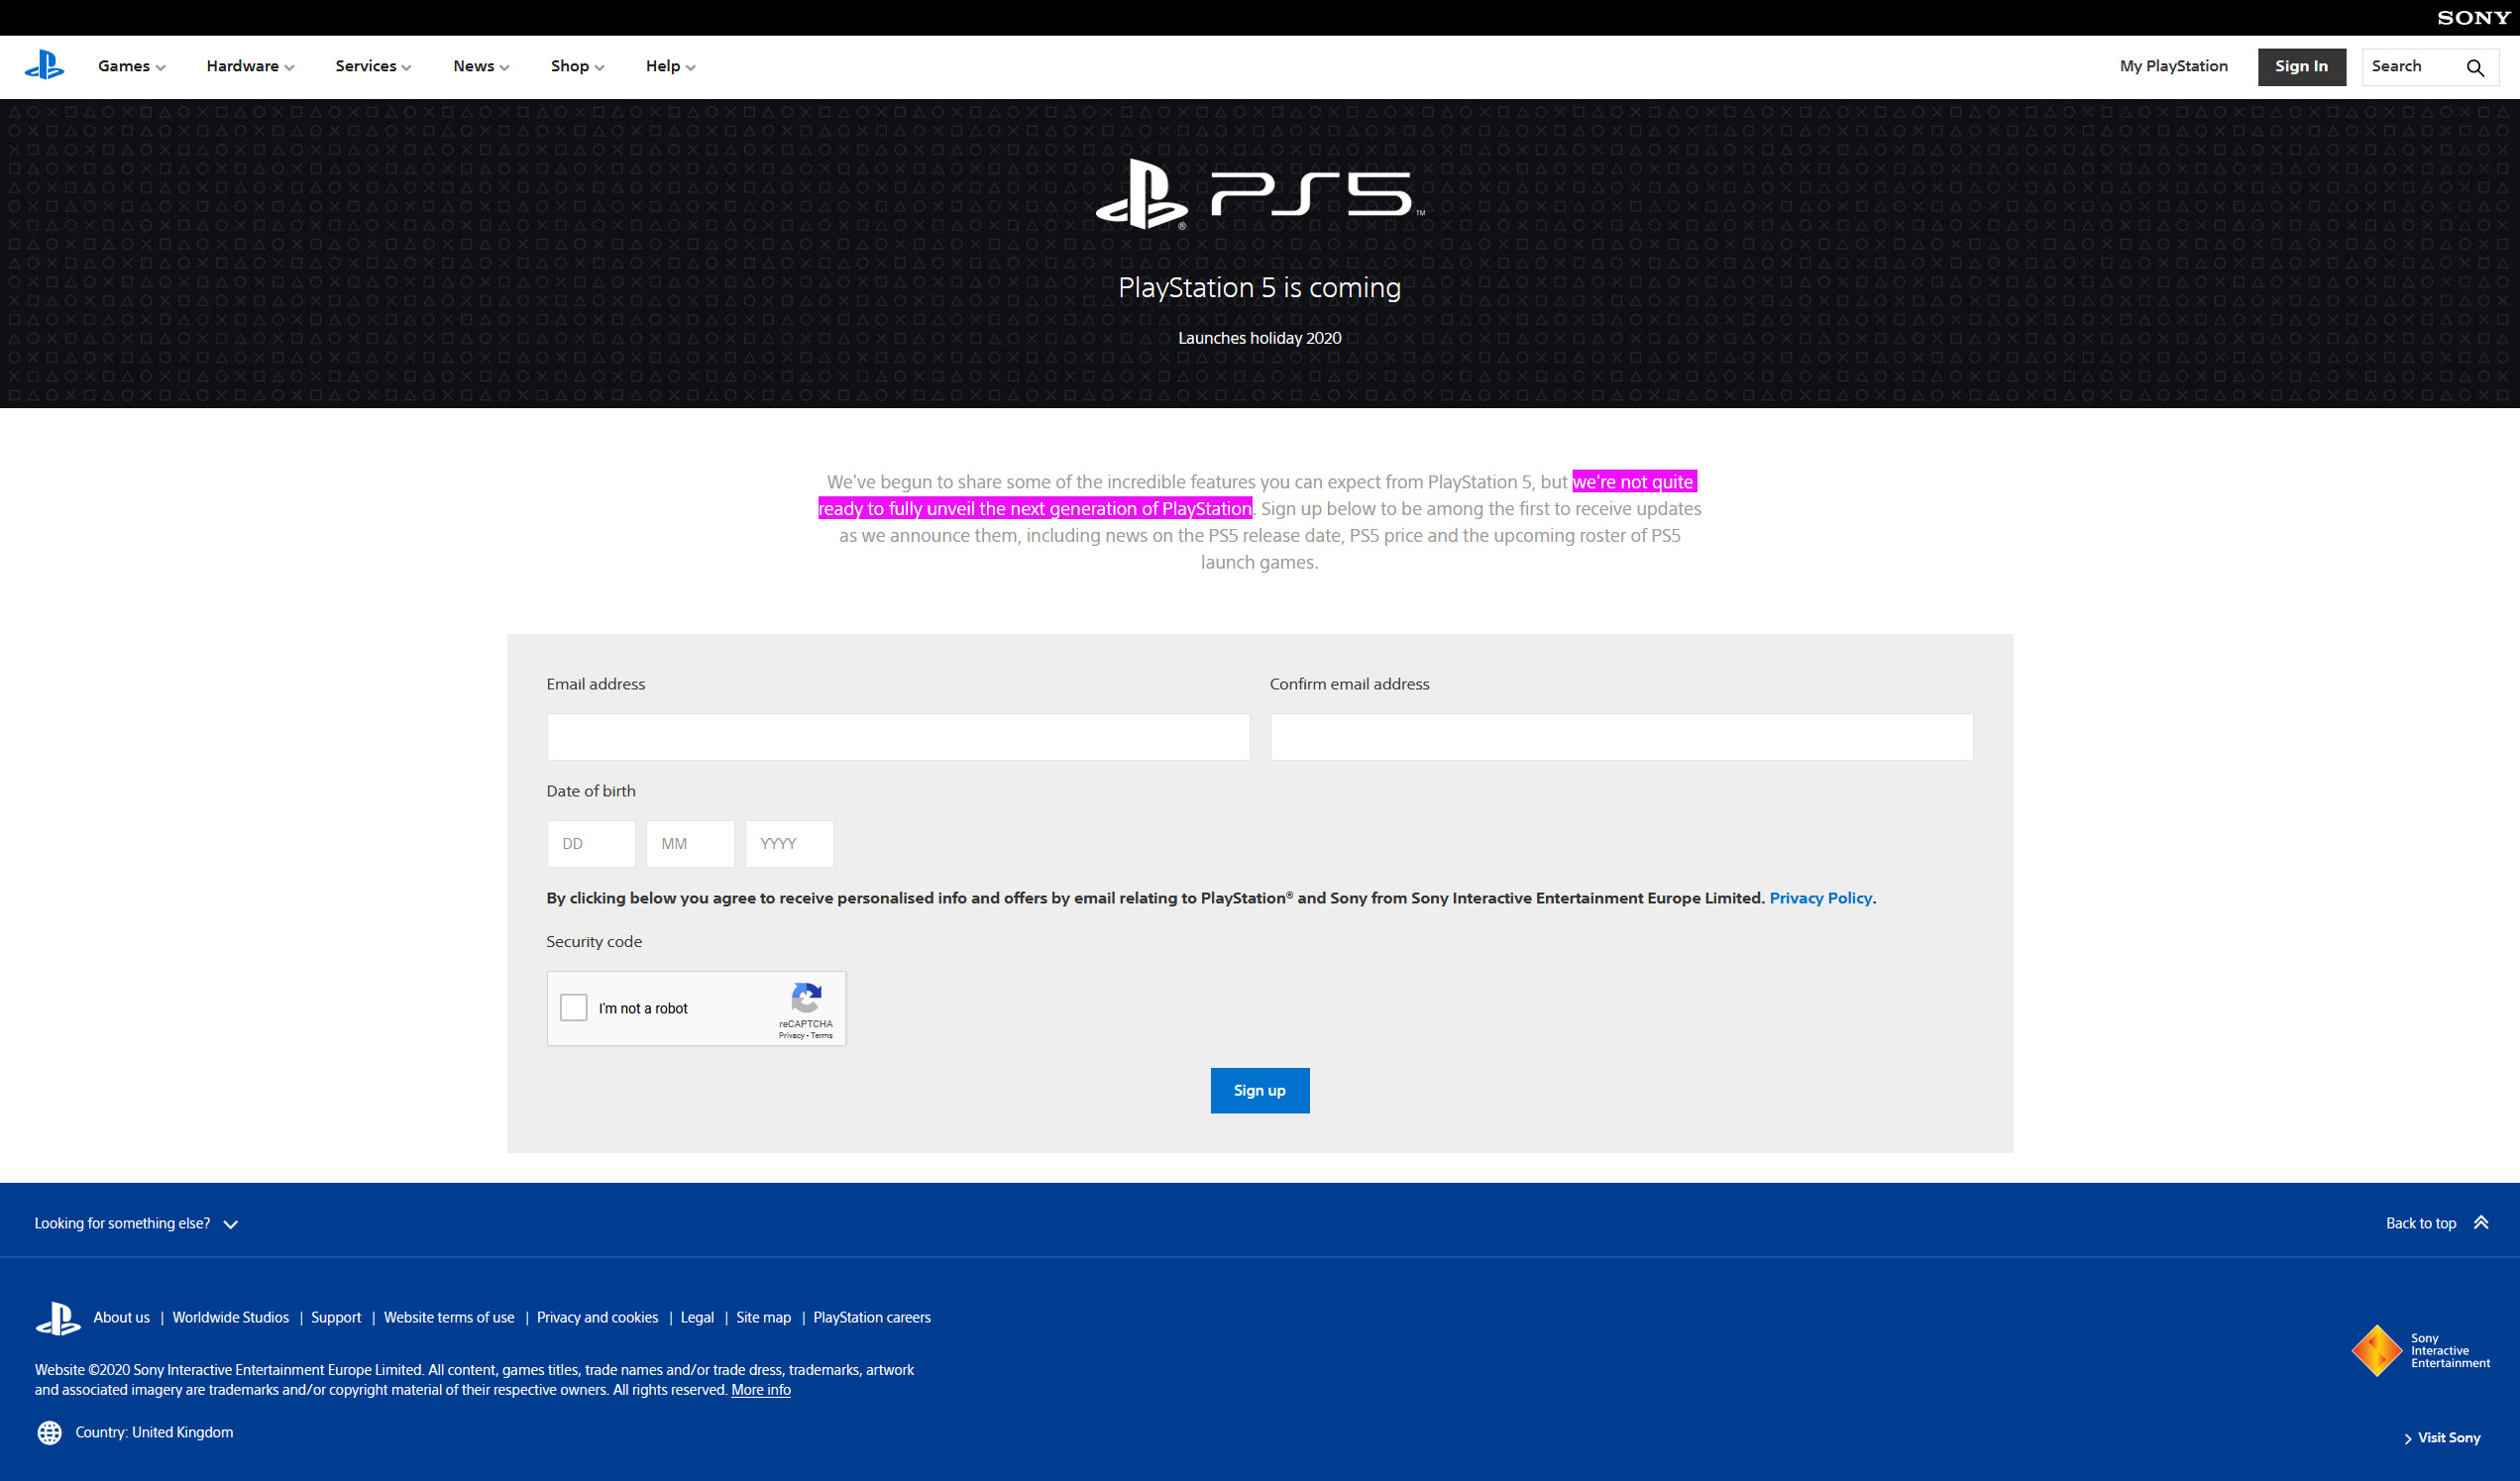Click the Back to top double-chevron icon
Screen dimensions: 2520x1481
click(2481, 1222)
